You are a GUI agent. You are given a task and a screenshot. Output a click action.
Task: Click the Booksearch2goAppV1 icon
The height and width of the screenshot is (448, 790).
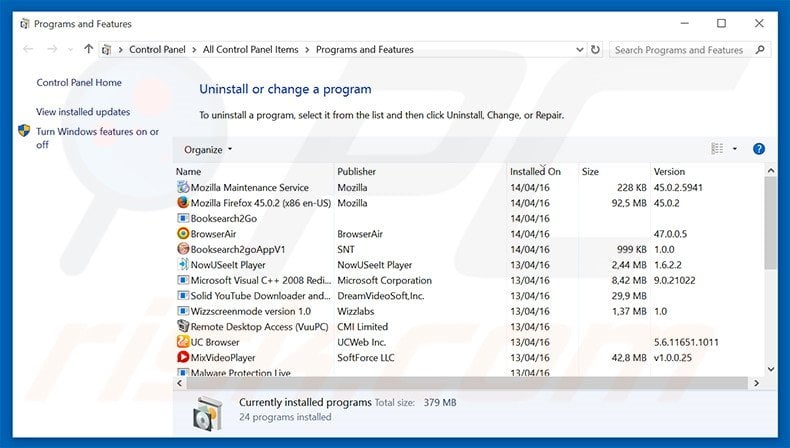click(x=183, y=249)
